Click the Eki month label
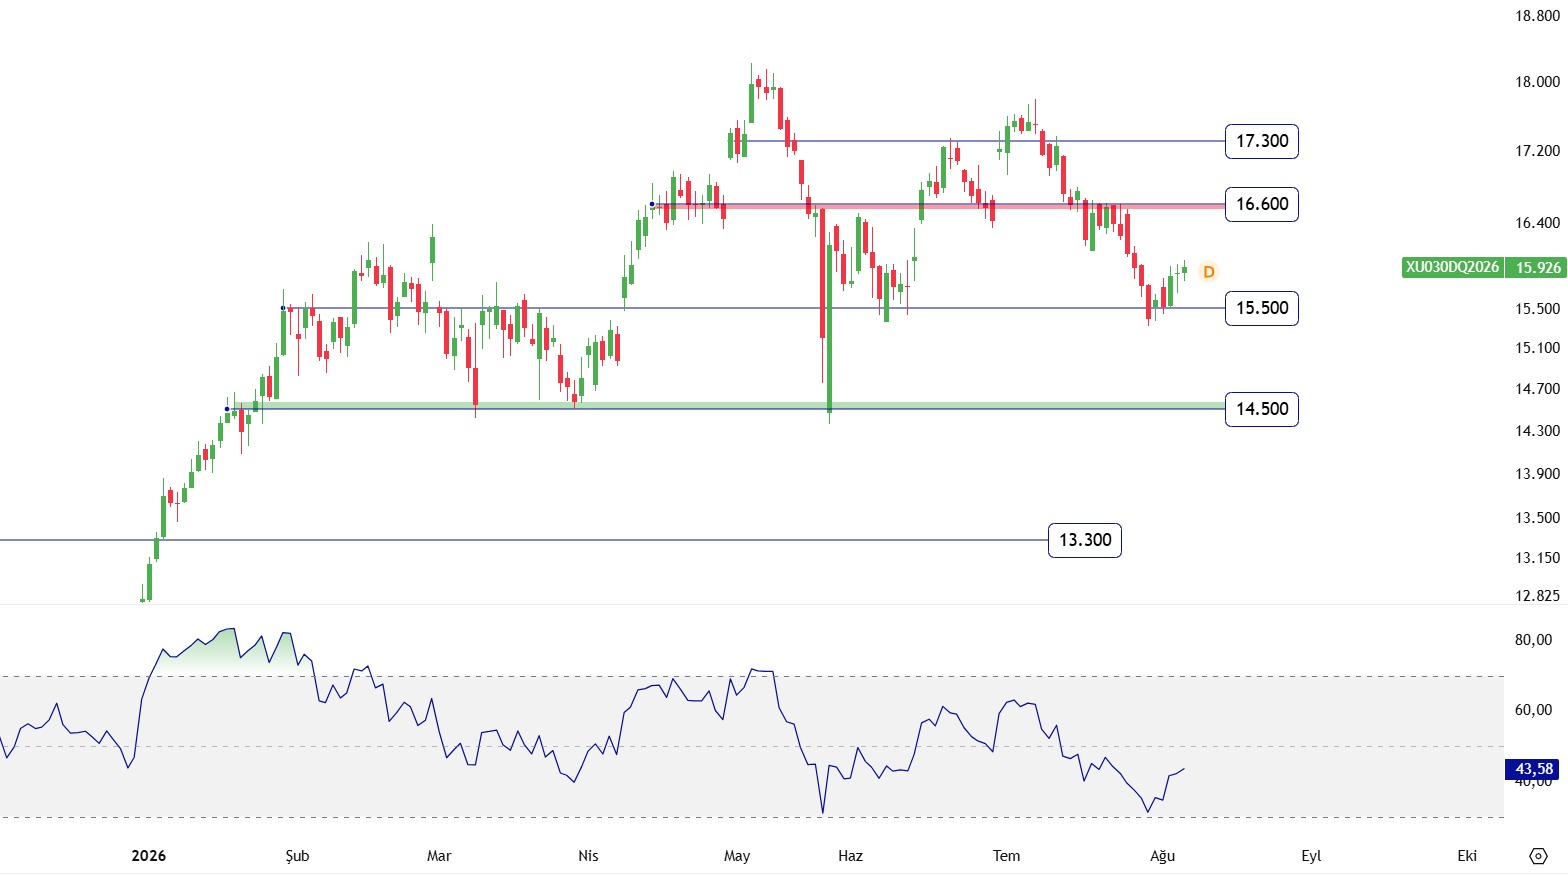The height and width of the screenshot is (875, 1568). [x=1467, y=856]
